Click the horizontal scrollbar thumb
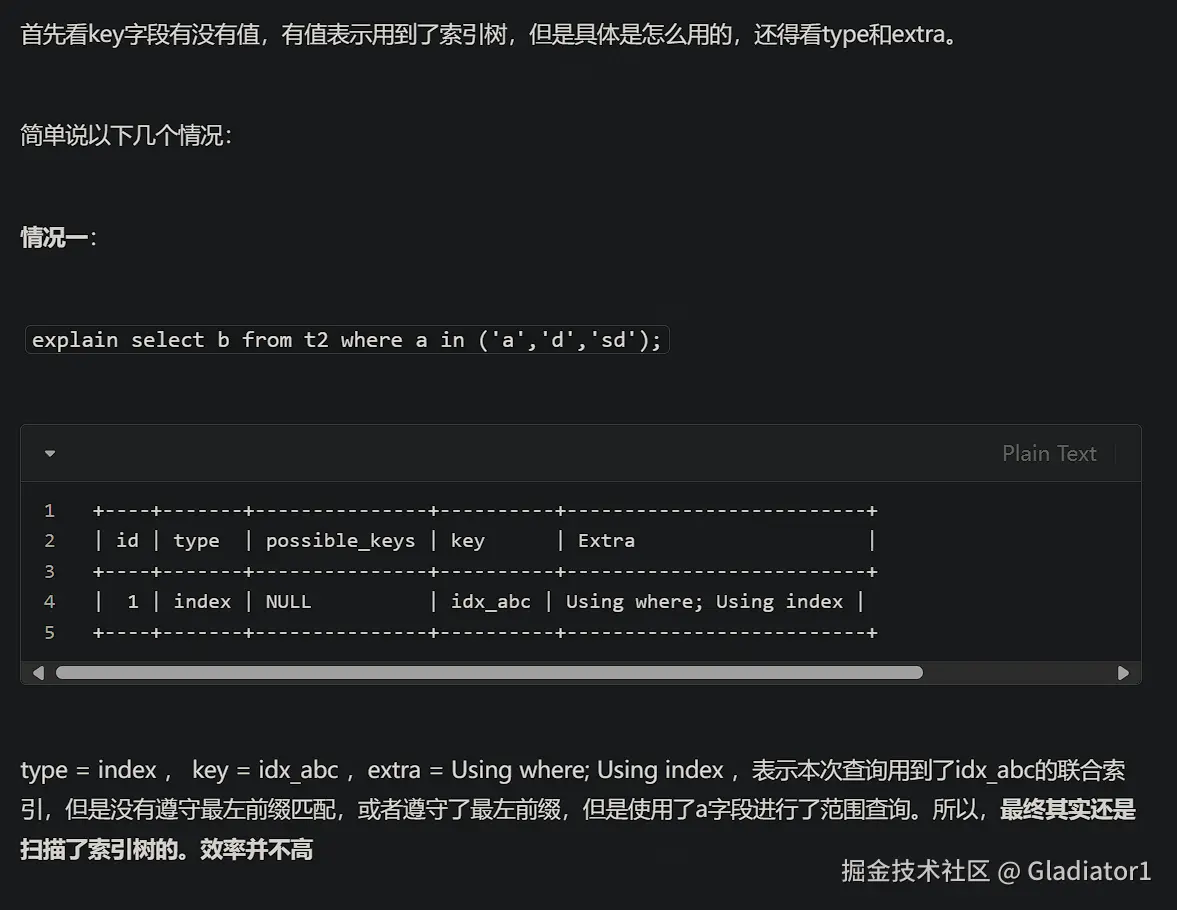The image size is (1177, 910). pos(488,673)
